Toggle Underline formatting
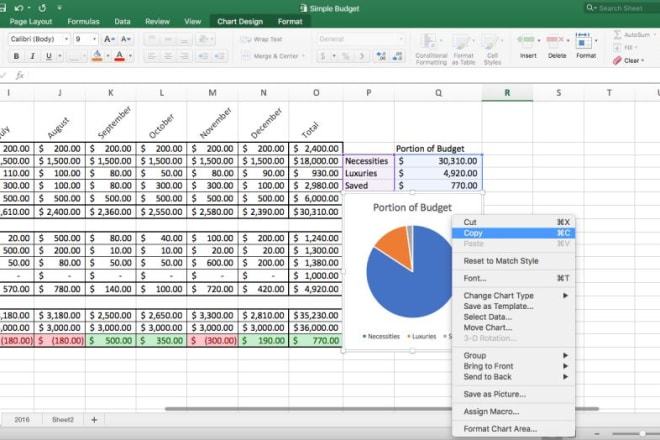Viewport: 660px width, 440px height. pos(49,56)
